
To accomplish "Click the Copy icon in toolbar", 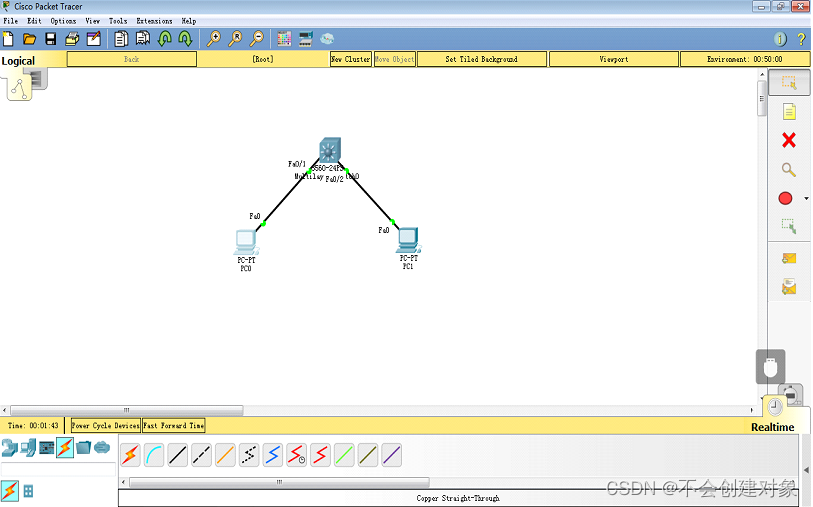I will [x=121, y=39].
